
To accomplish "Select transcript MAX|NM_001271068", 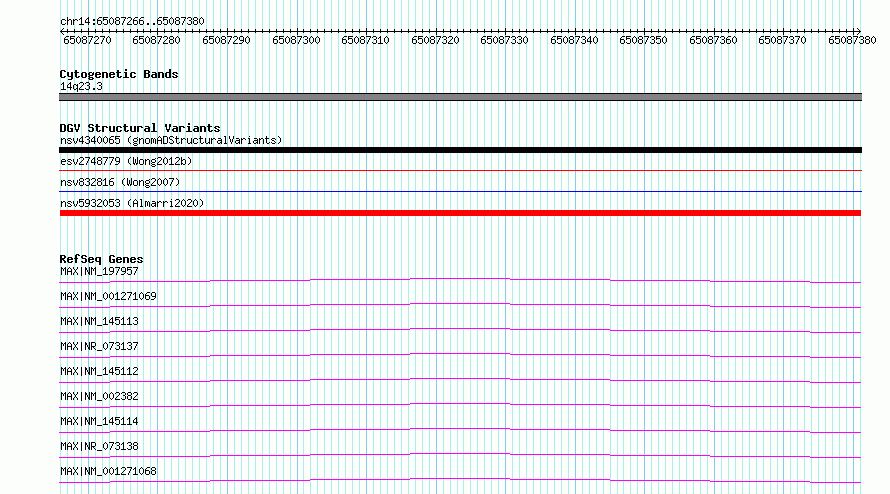I will (108, 471).
